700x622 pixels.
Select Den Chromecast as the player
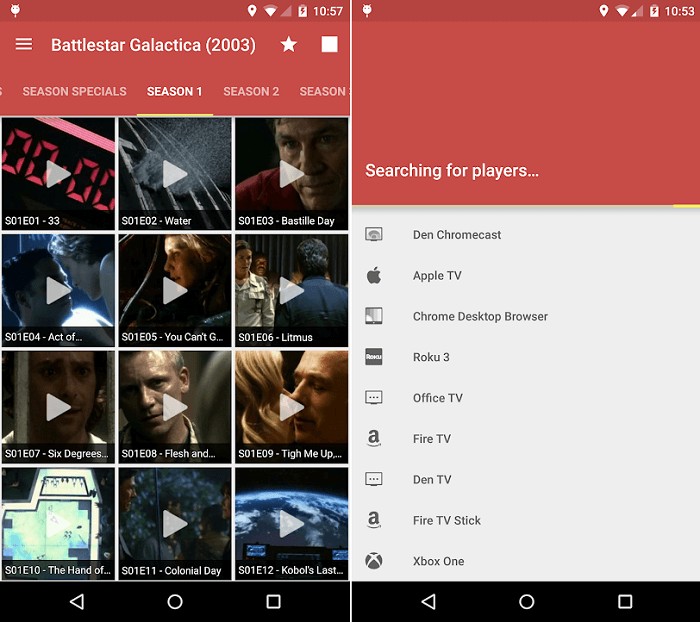(526, 234)
